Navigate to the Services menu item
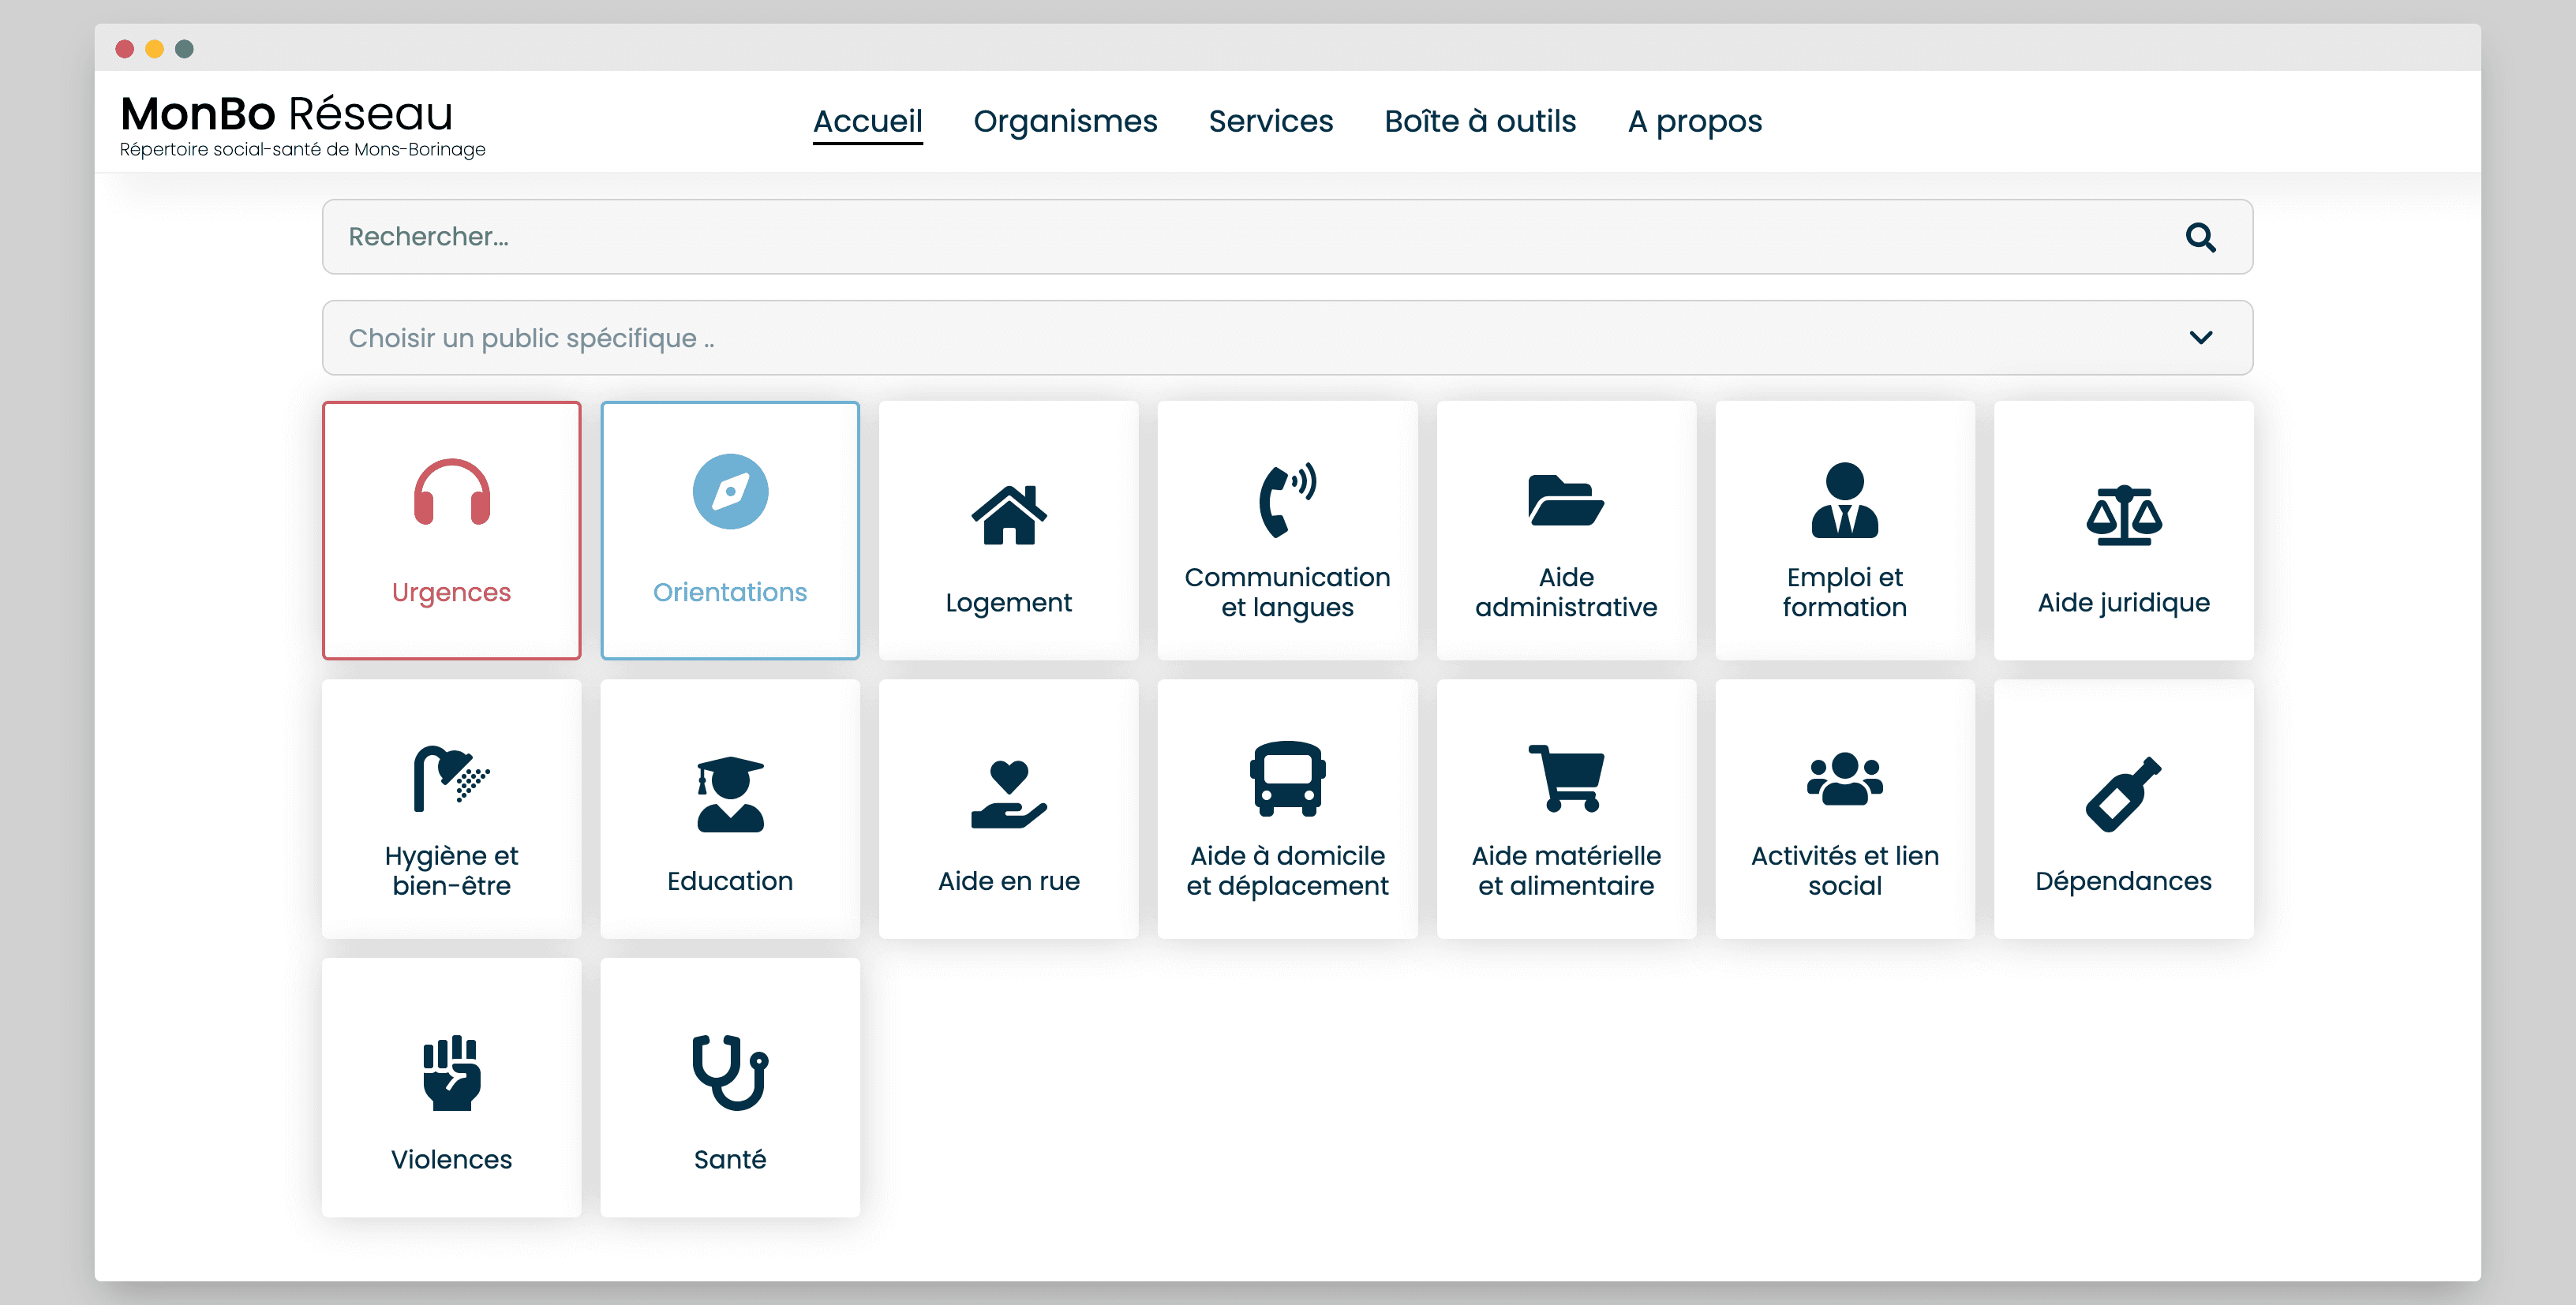The image size is (2576, 1305). coord(1270,121)
